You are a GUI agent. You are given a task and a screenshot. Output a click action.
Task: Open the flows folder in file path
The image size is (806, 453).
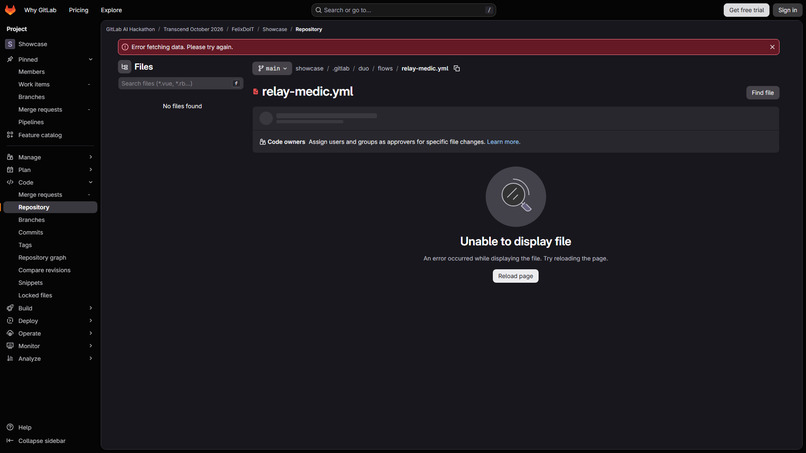coord(385,68)
